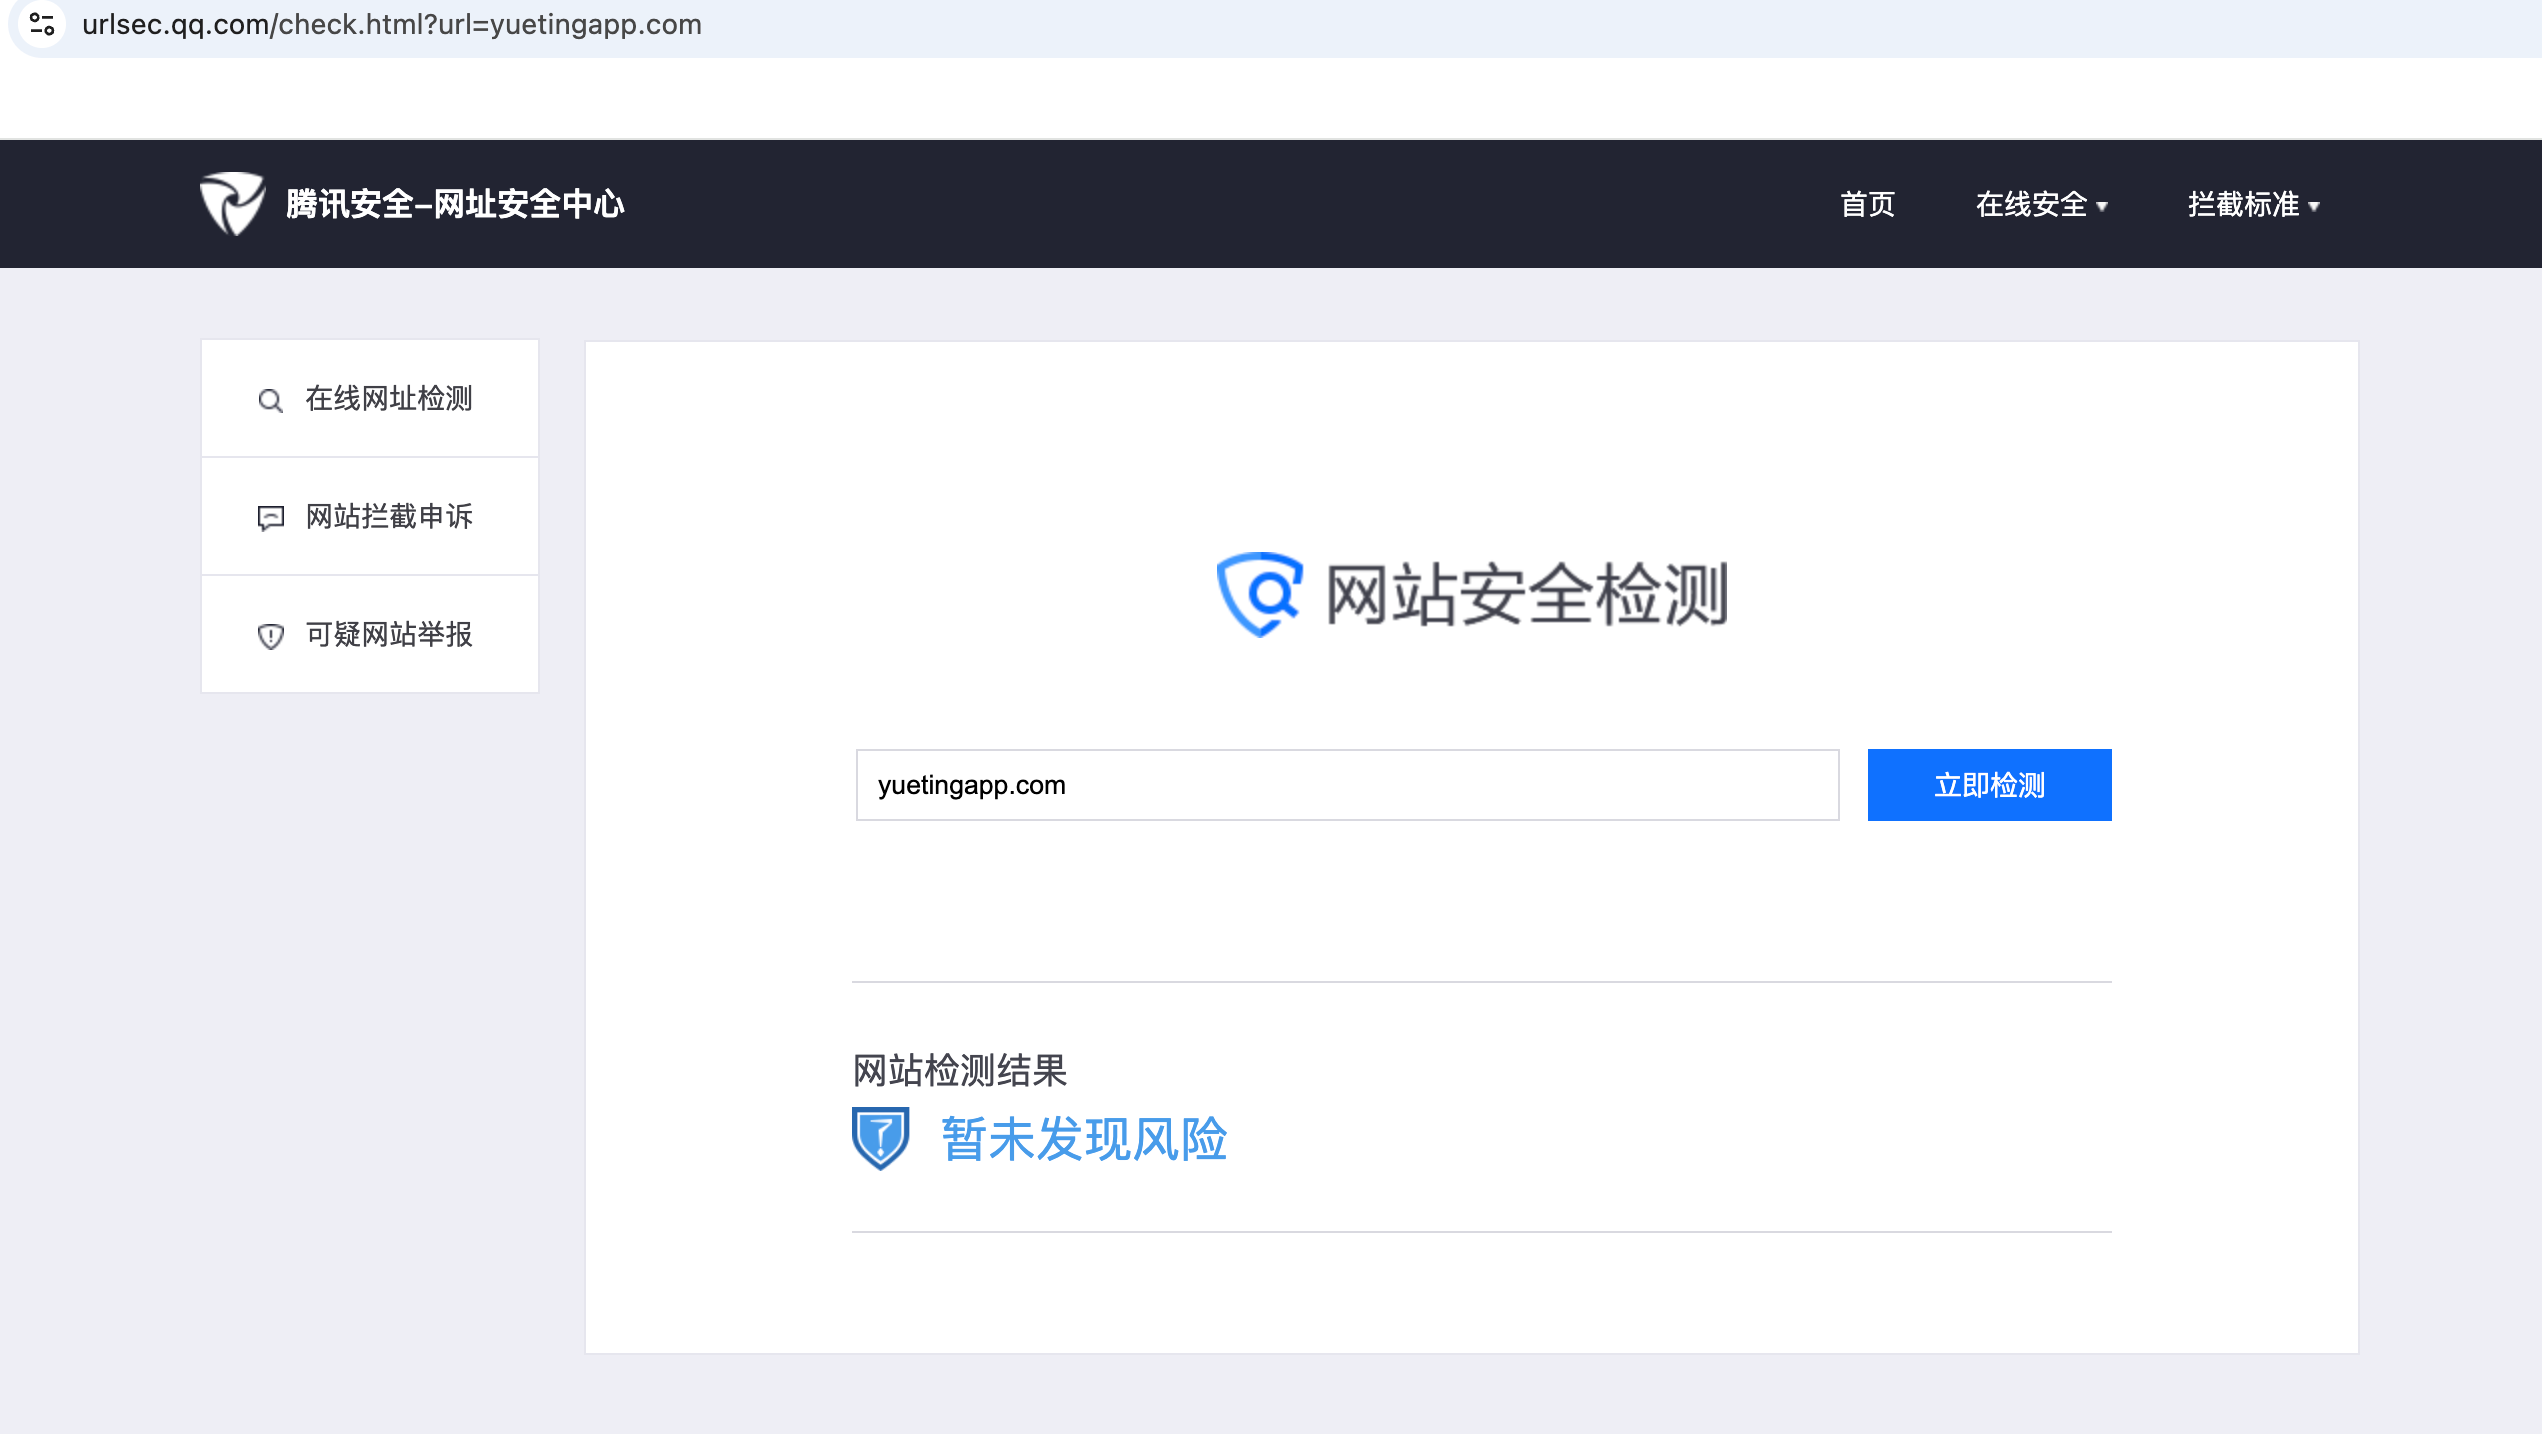Viewport: 2542px width, 1434px height.
Task: Click the blue result shield icon
Action: tap(880, 1138)
